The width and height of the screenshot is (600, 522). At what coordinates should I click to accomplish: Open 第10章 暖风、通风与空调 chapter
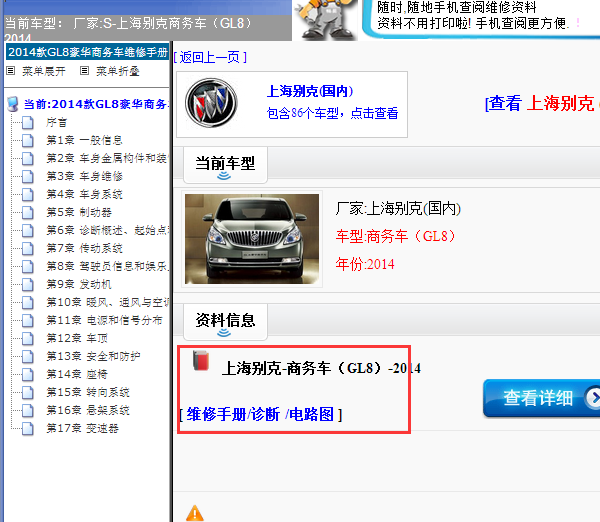click(107, 302)
